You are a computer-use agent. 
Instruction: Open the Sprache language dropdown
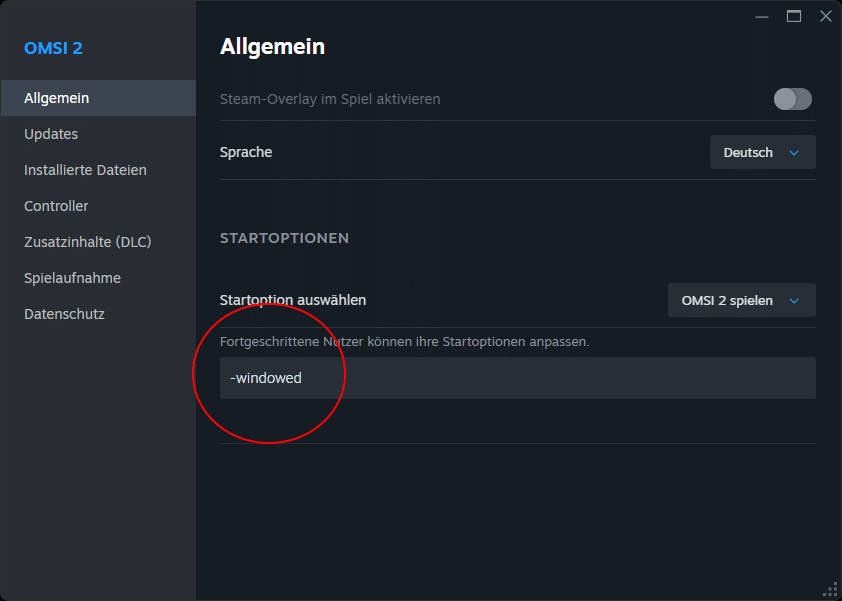tap(762, 153)
